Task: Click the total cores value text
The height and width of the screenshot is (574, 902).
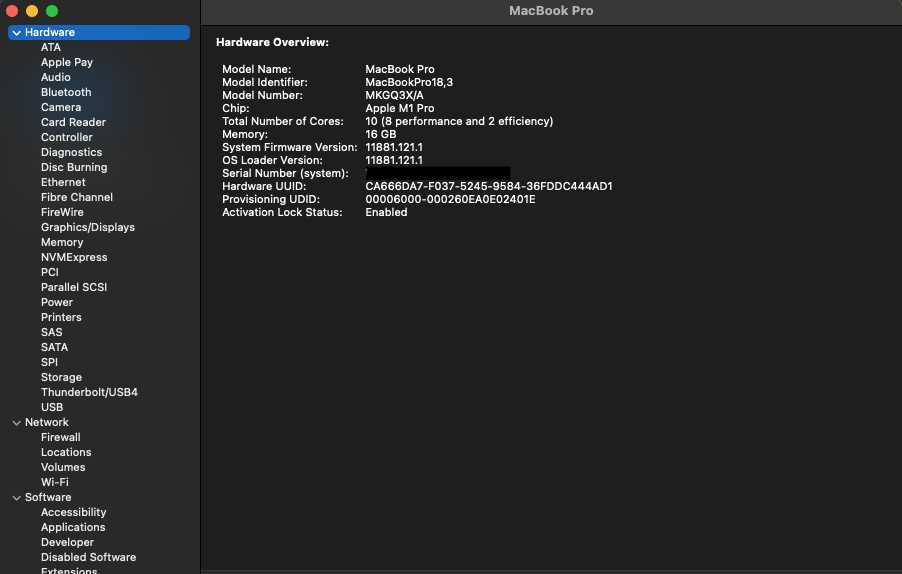Action: click(x=459, y=121)
